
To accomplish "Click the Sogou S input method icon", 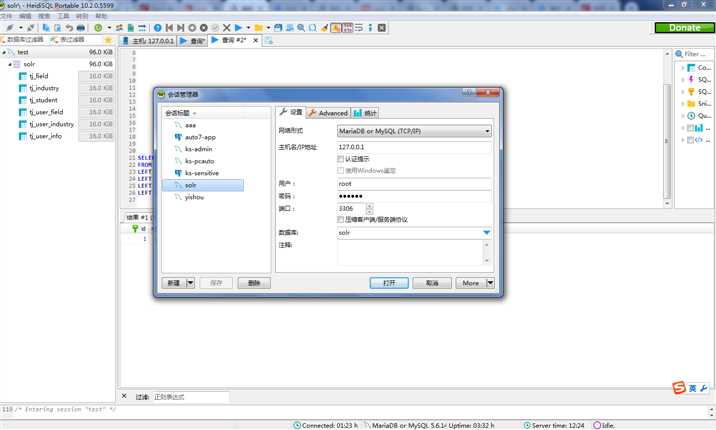I will pos(679,388).
